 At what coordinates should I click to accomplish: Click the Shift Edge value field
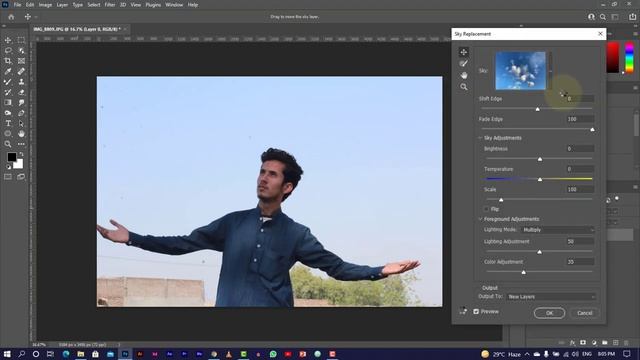click(x=580, y=99)
